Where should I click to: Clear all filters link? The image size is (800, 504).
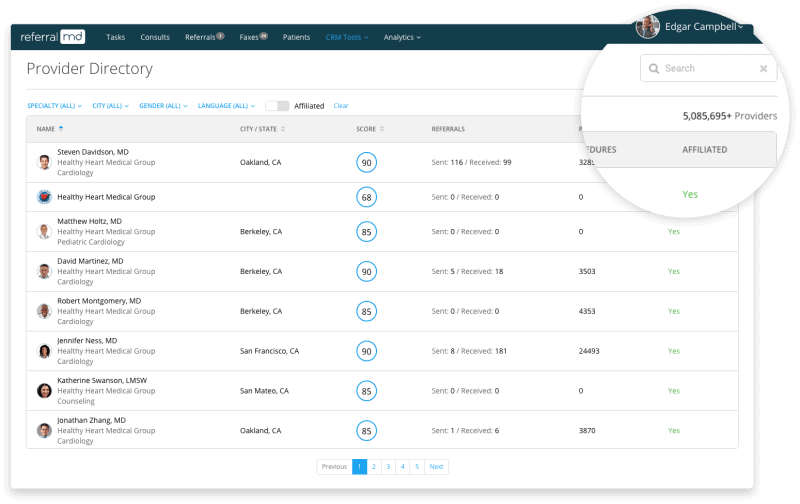pyautogui.click(x=341, y=106)
